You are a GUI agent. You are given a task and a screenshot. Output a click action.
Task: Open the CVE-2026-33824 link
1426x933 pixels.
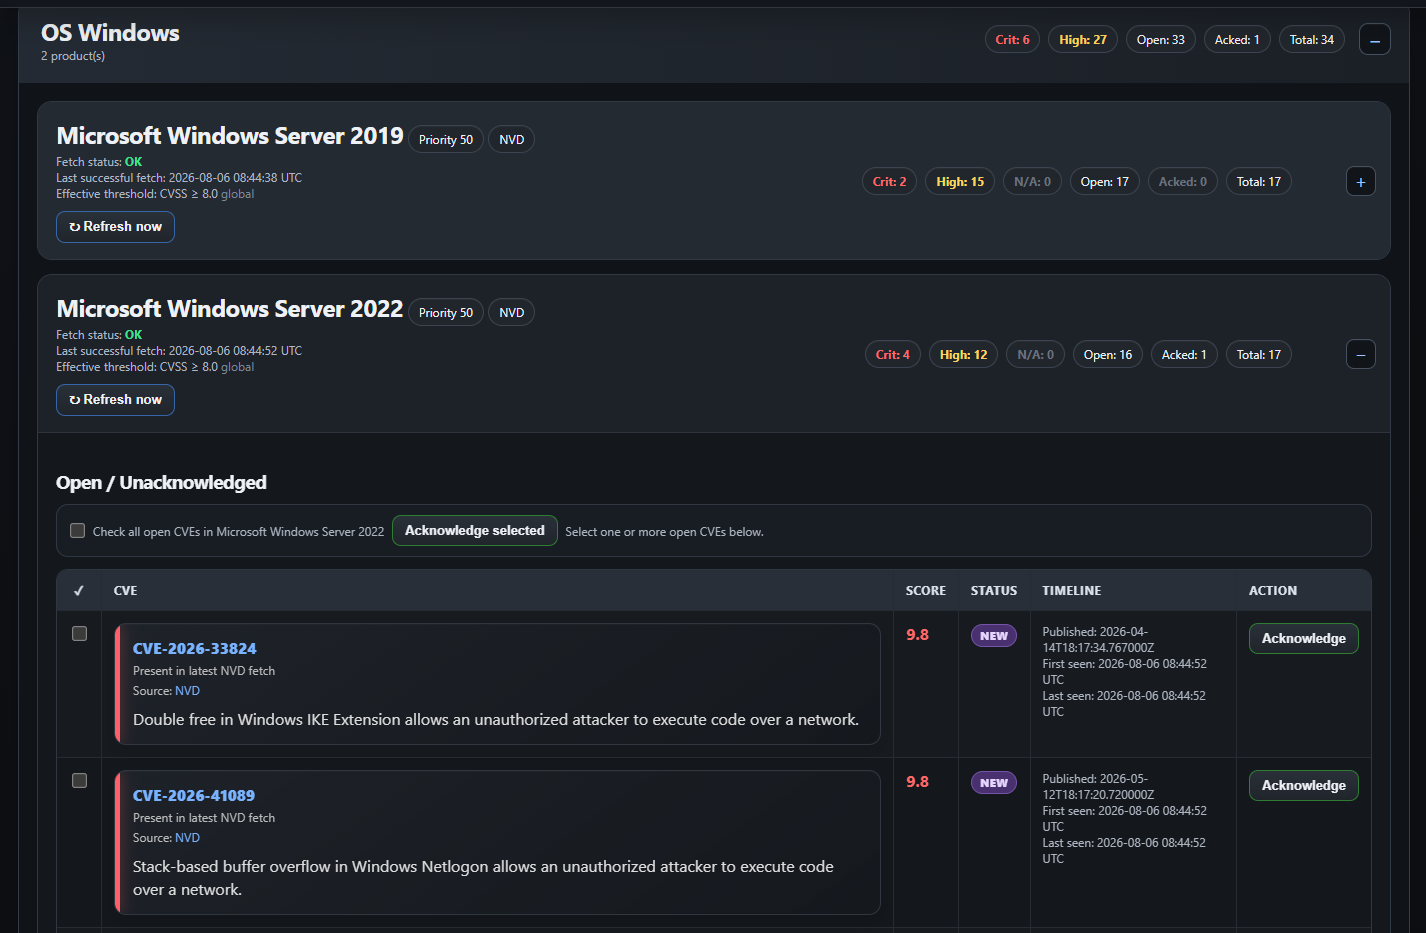click(x=195, y=649)
